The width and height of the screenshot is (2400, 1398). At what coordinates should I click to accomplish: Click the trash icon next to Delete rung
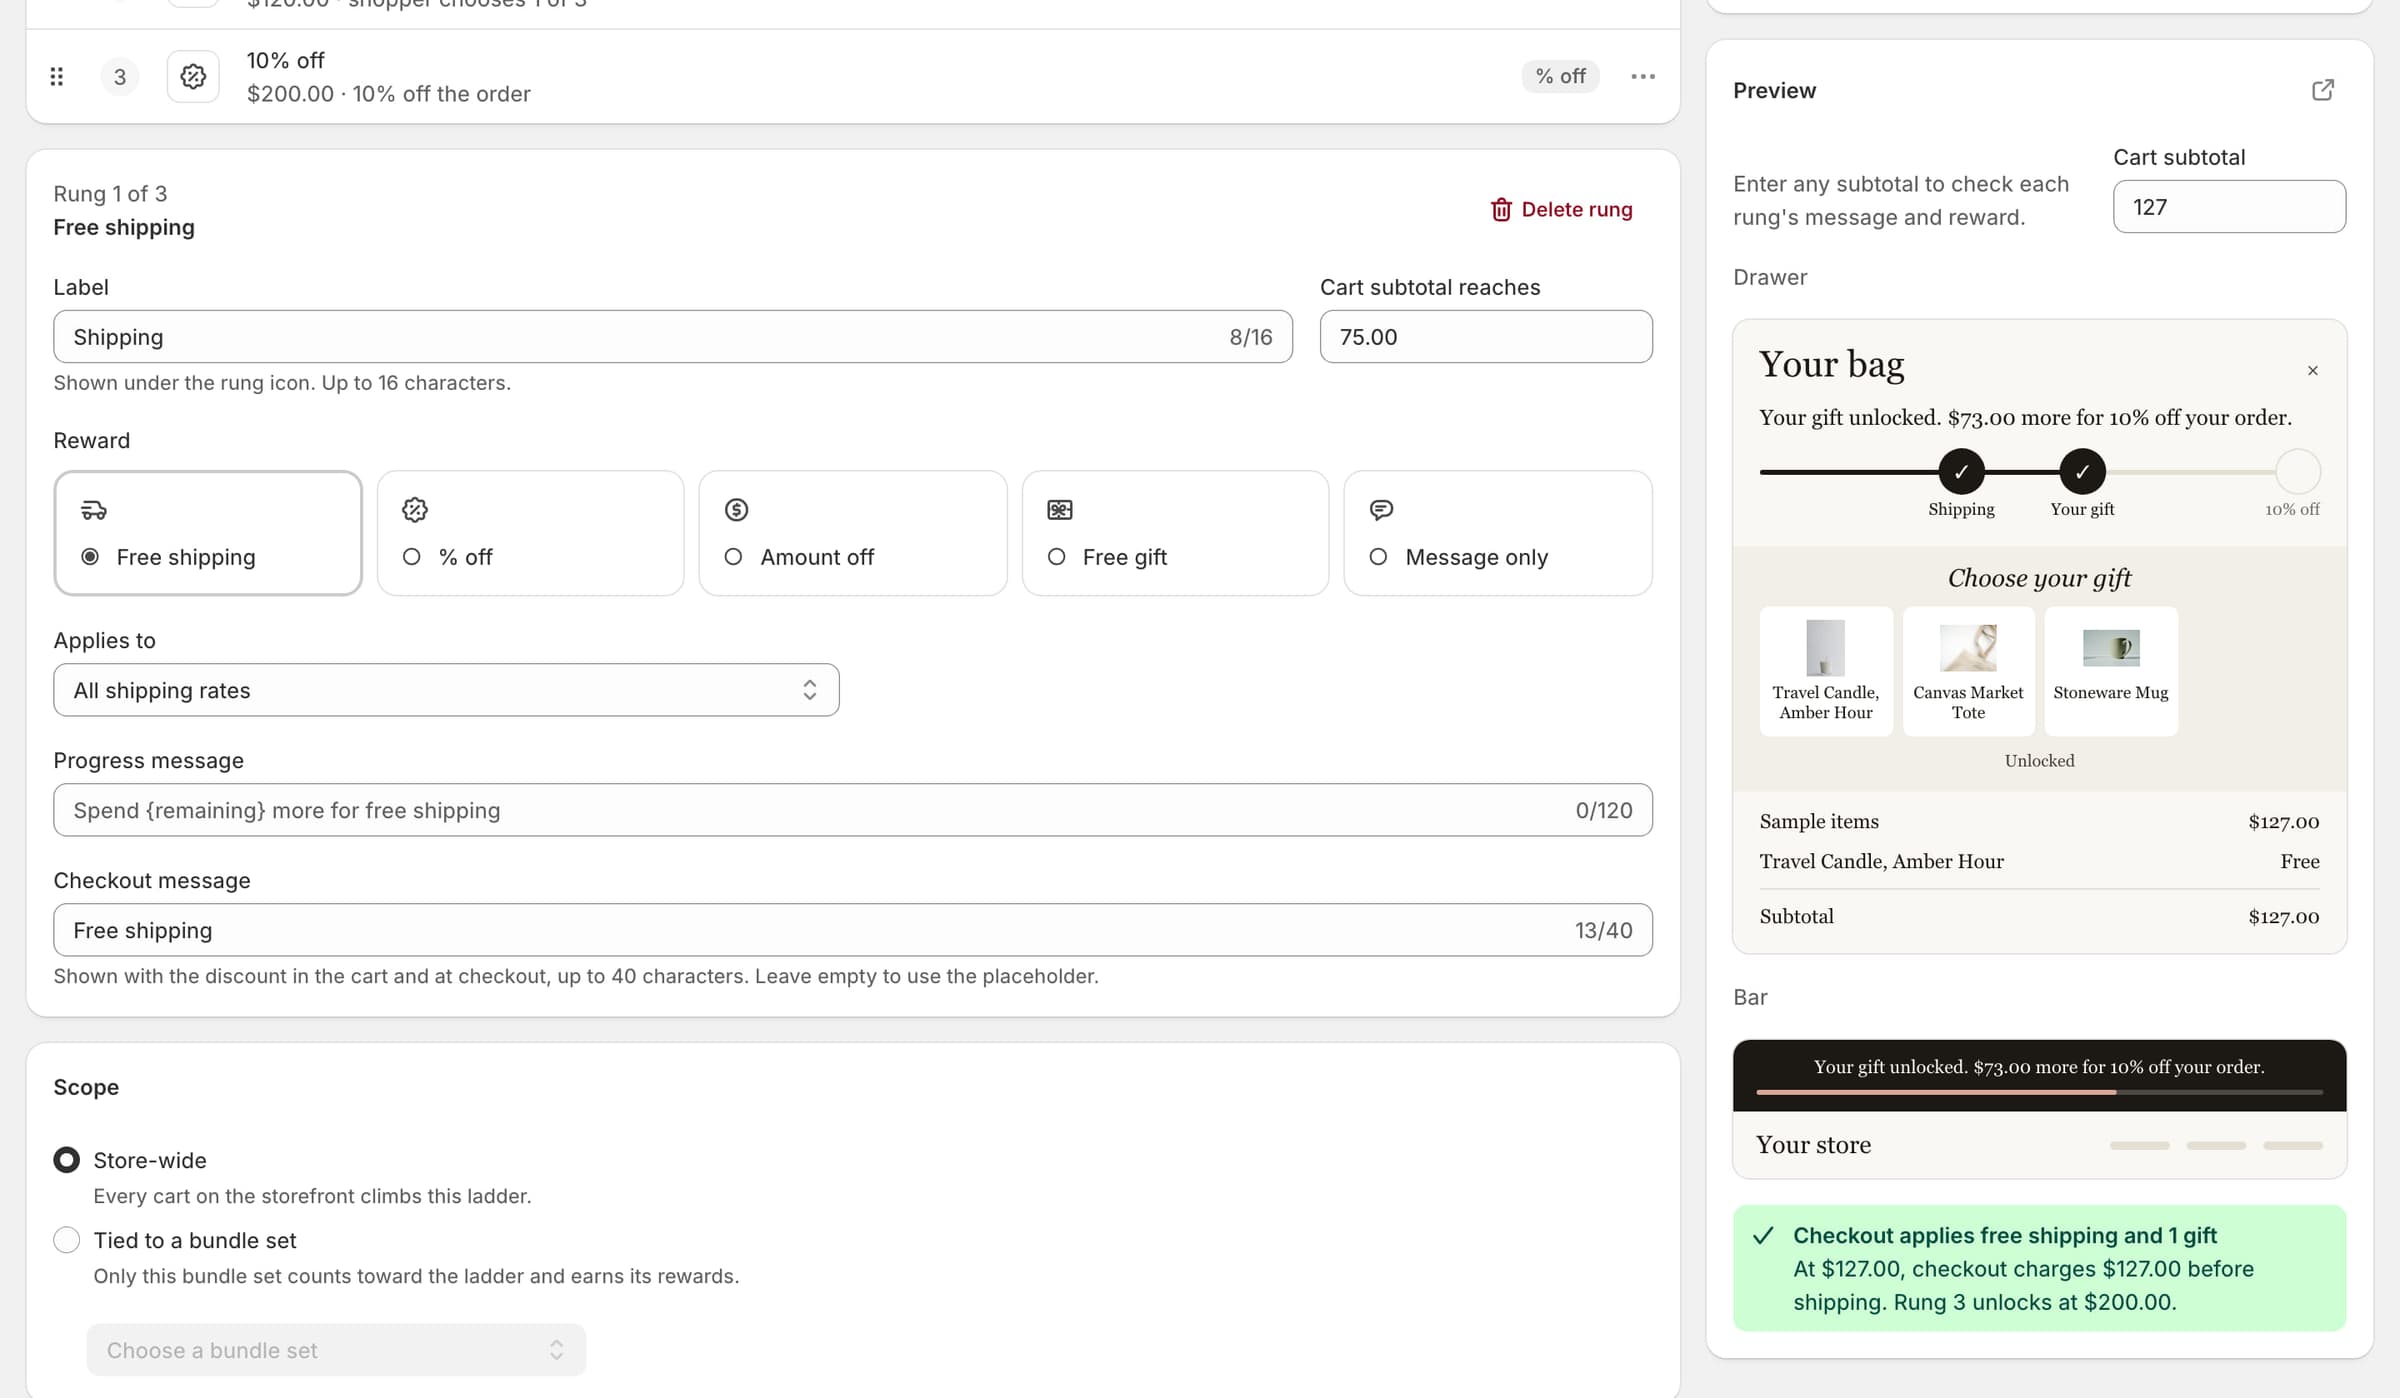[1501, 209]
